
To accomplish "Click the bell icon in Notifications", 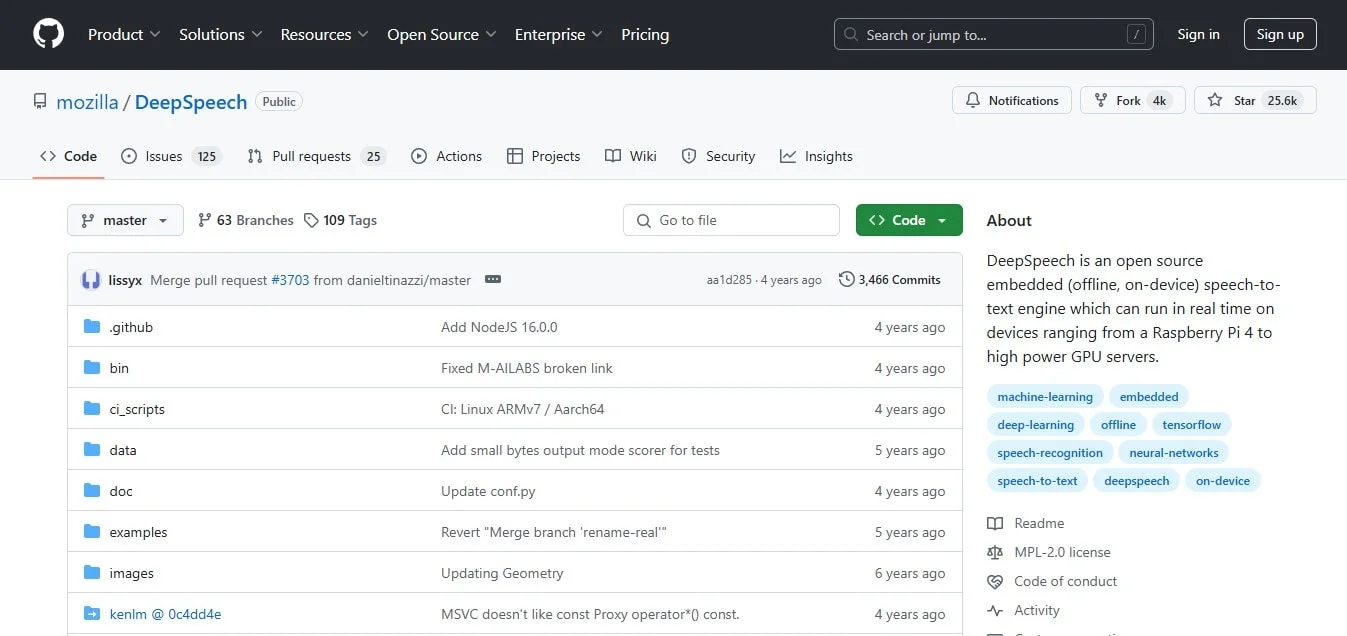I will (973, 101).
